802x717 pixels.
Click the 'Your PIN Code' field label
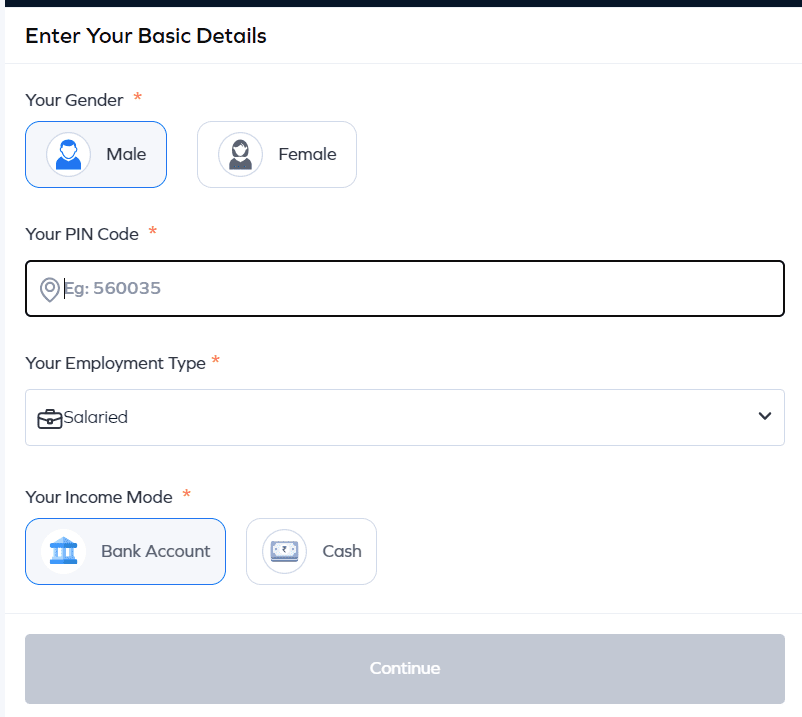coord(82,233)
